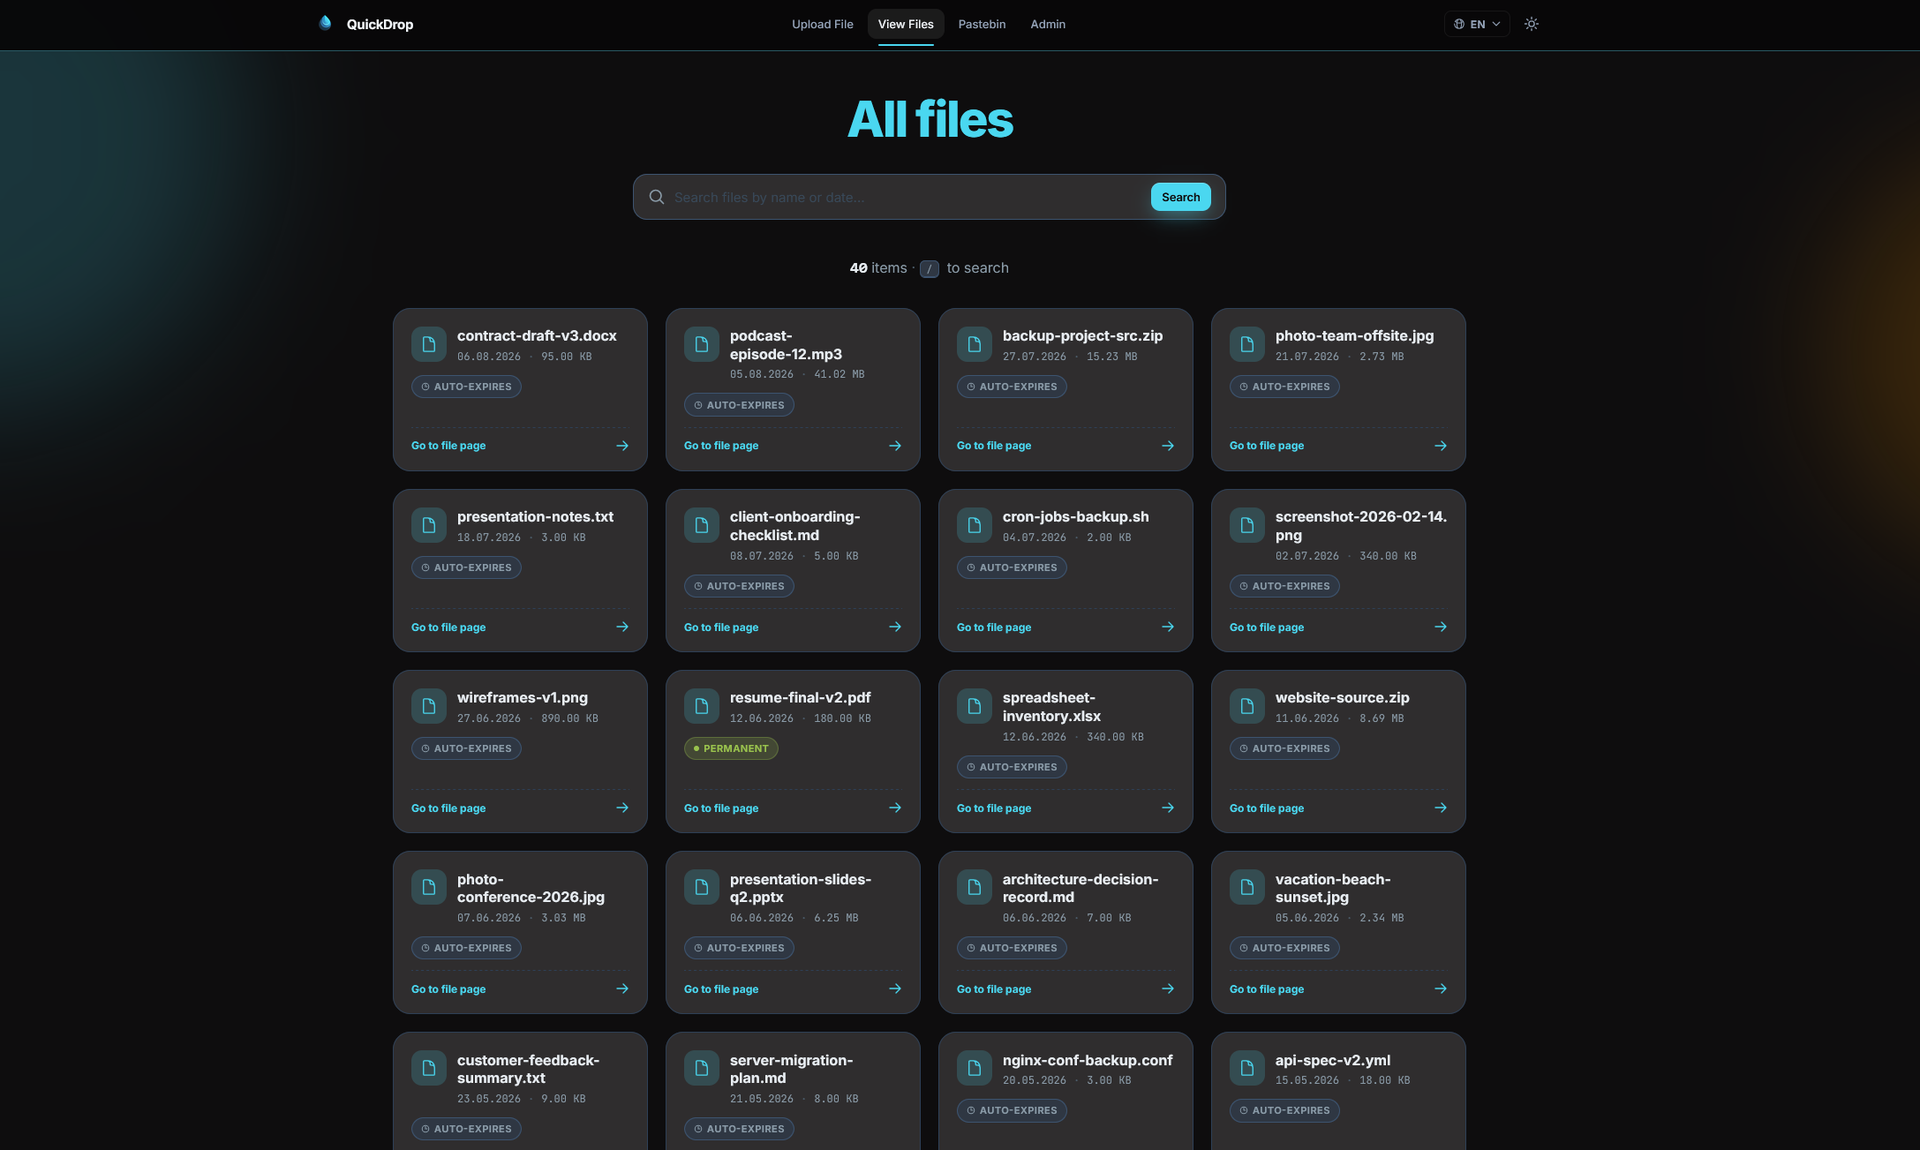
Task: Click the file name 'photo-team-offsite.jpg'
Action: (1354, 336)
